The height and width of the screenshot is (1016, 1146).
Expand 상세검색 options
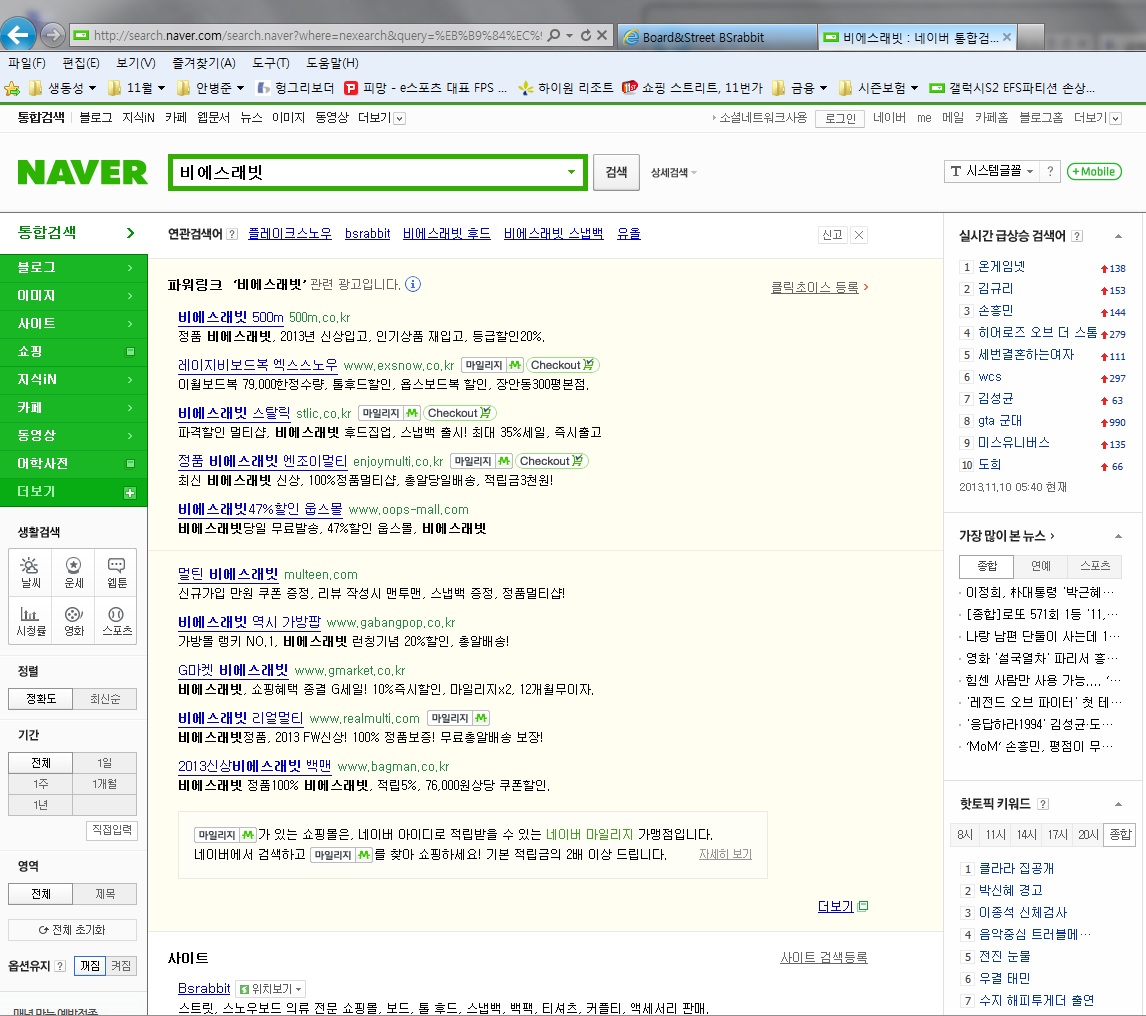pyautogui.click(x=673, y=173)
